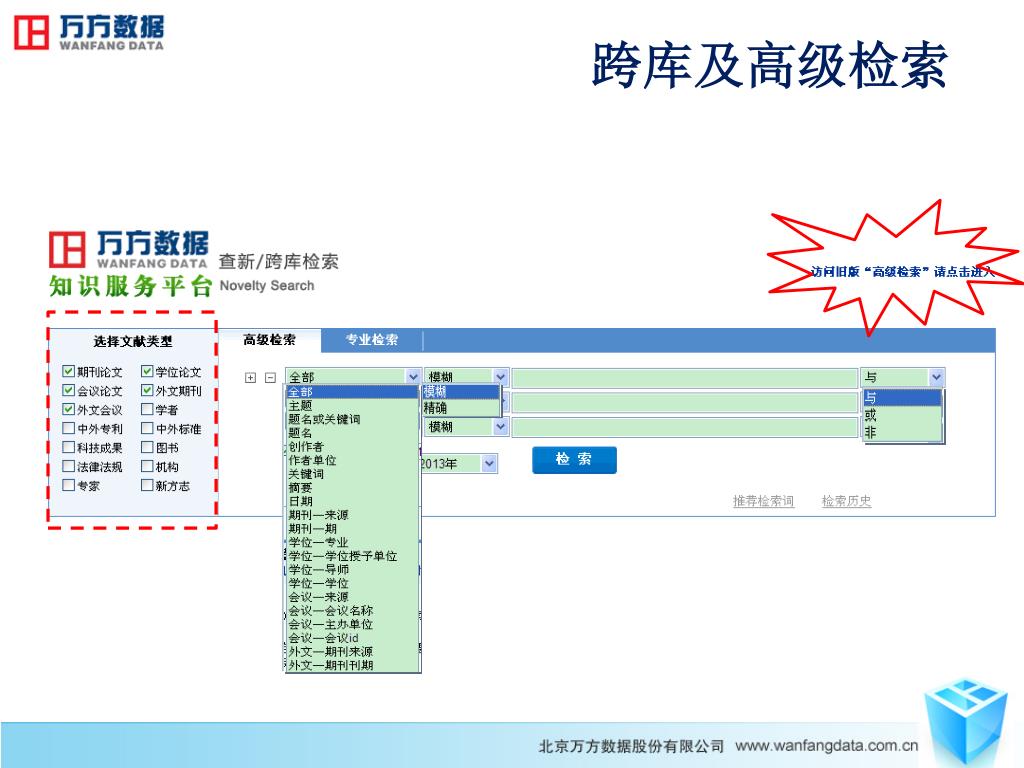
Task: Select 会议—来源 option
Action: [x=351, y=598]
